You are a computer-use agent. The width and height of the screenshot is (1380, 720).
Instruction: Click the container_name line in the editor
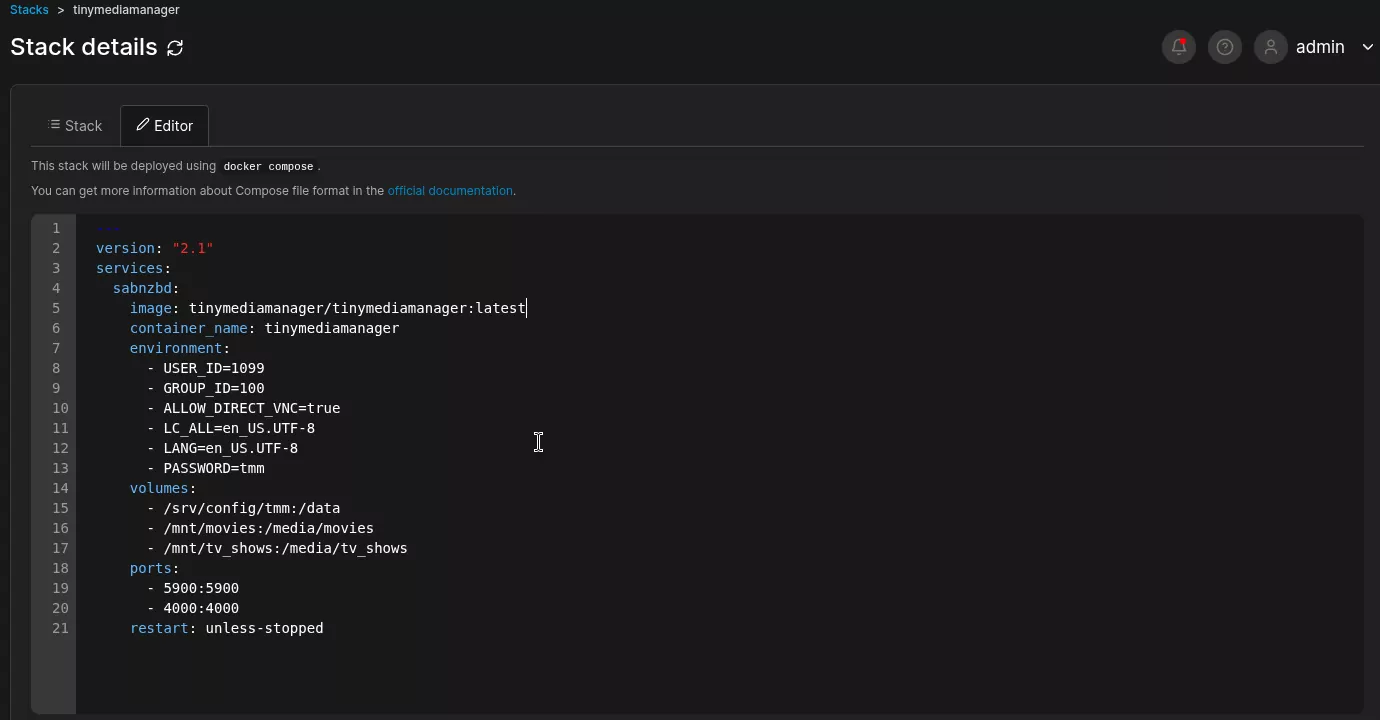tap(264, 328)
